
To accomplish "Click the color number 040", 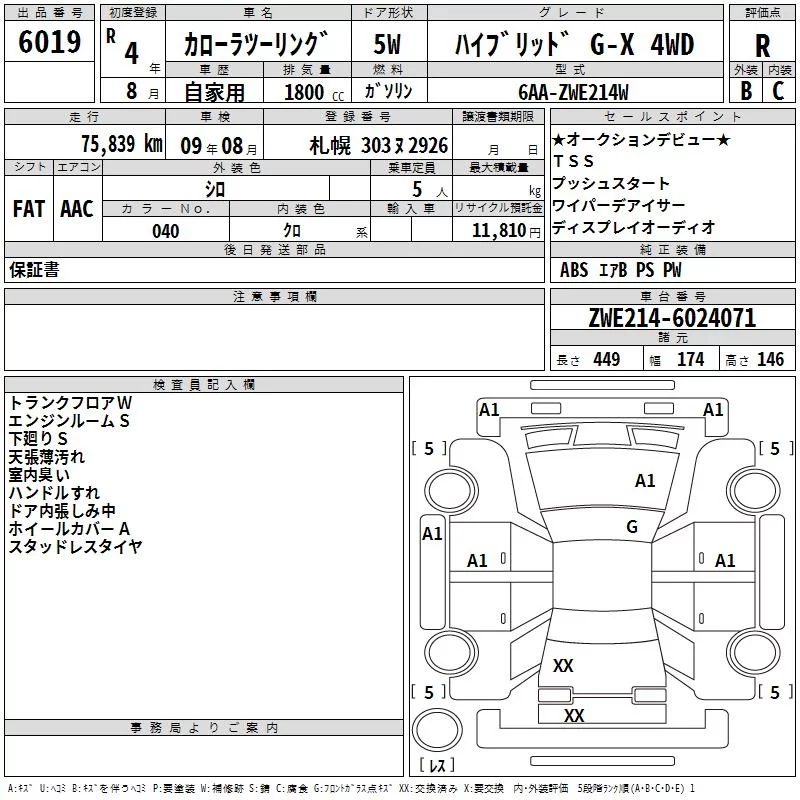I will [x=165, y=231].
